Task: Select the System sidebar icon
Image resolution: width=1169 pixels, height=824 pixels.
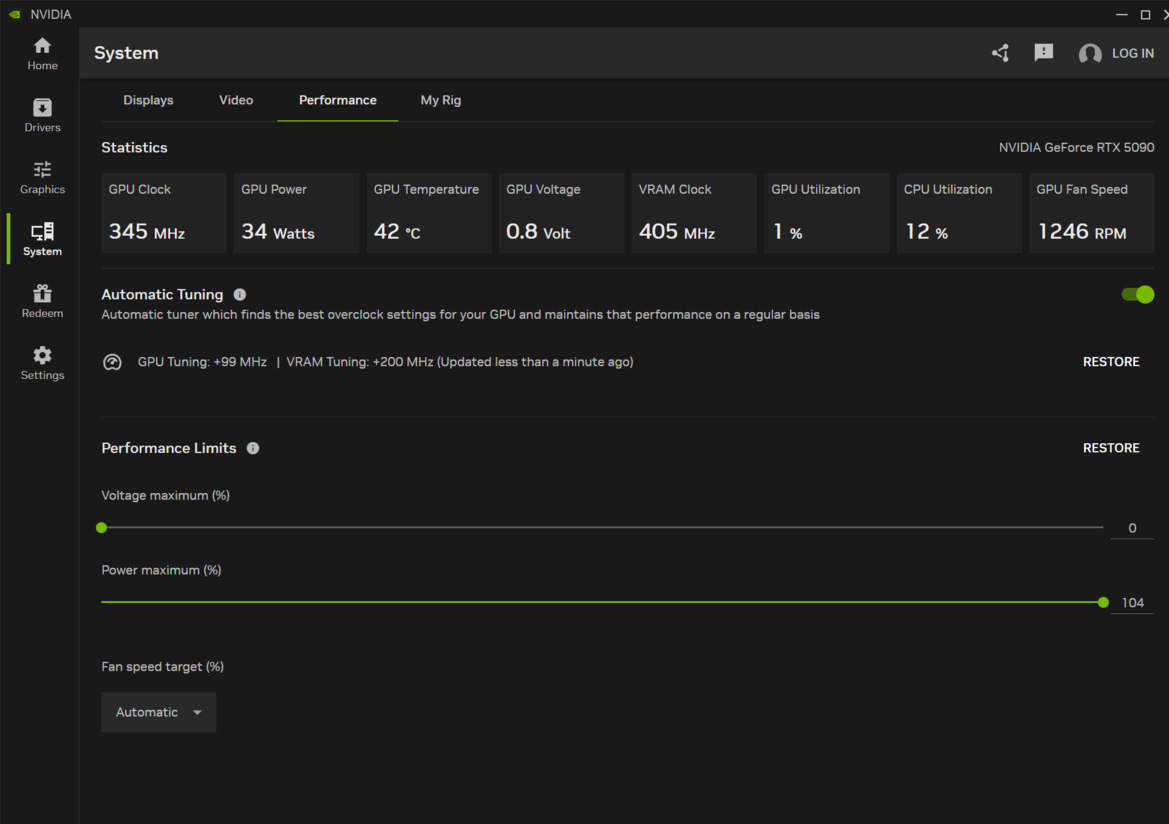Action: 42,231
